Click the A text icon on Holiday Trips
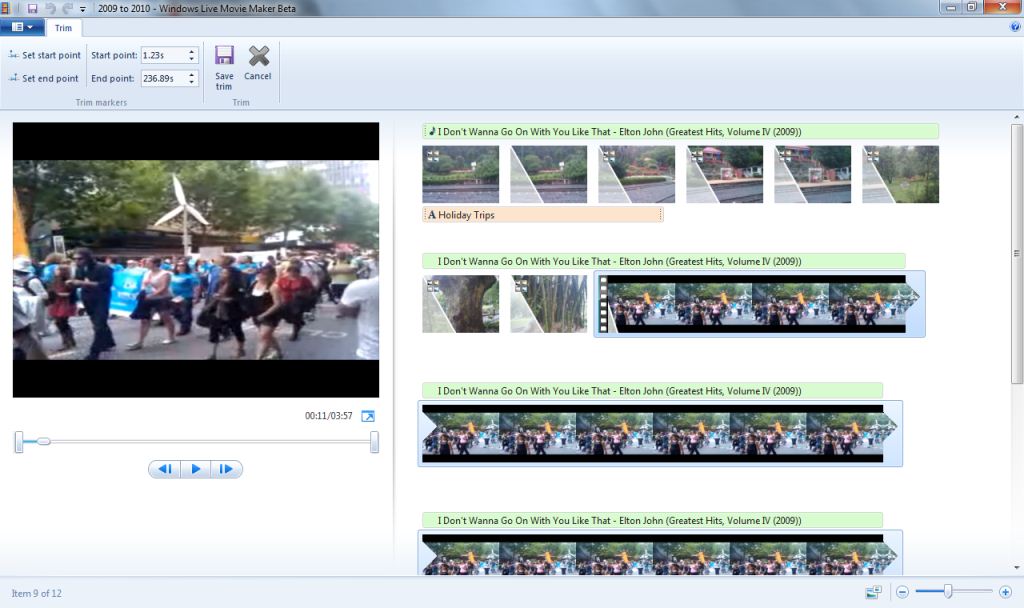1024x608 pixels. pos(432,215)
